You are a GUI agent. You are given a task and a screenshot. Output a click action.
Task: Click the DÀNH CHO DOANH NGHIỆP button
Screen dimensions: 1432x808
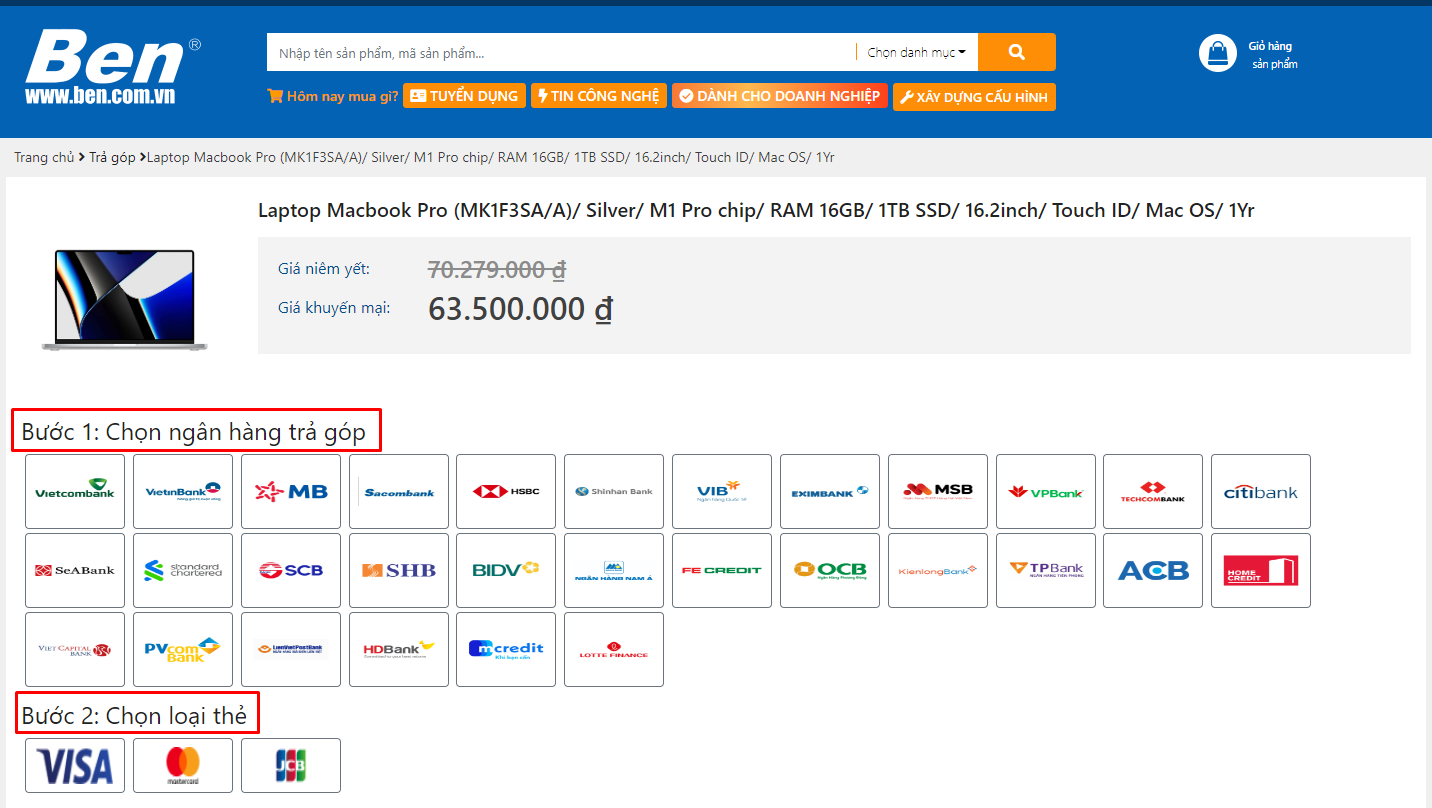(779, 96)
